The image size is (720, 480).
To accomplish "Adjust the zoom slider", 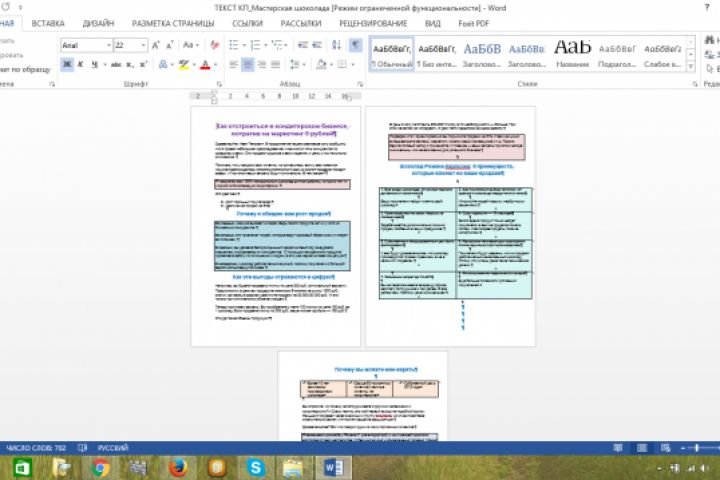I will tap(697, 448).
